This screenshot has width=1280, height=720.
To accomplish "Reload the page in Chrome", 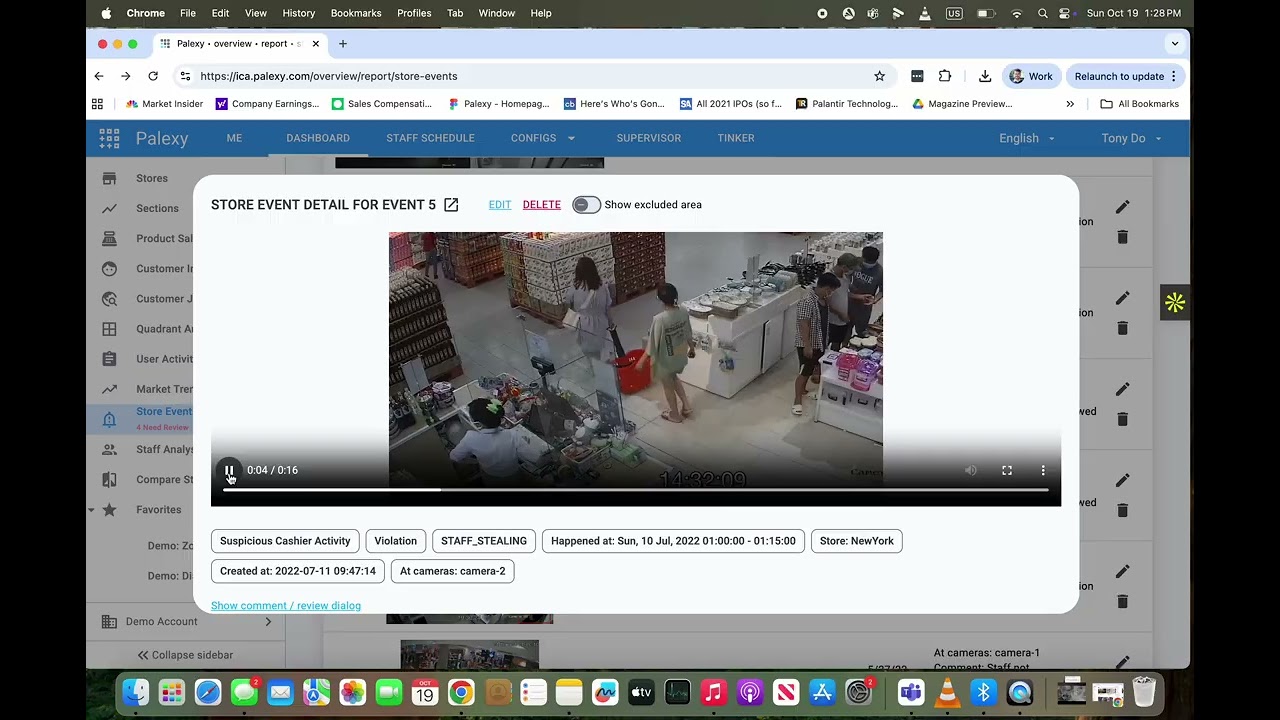I will (x=153, y=76).
